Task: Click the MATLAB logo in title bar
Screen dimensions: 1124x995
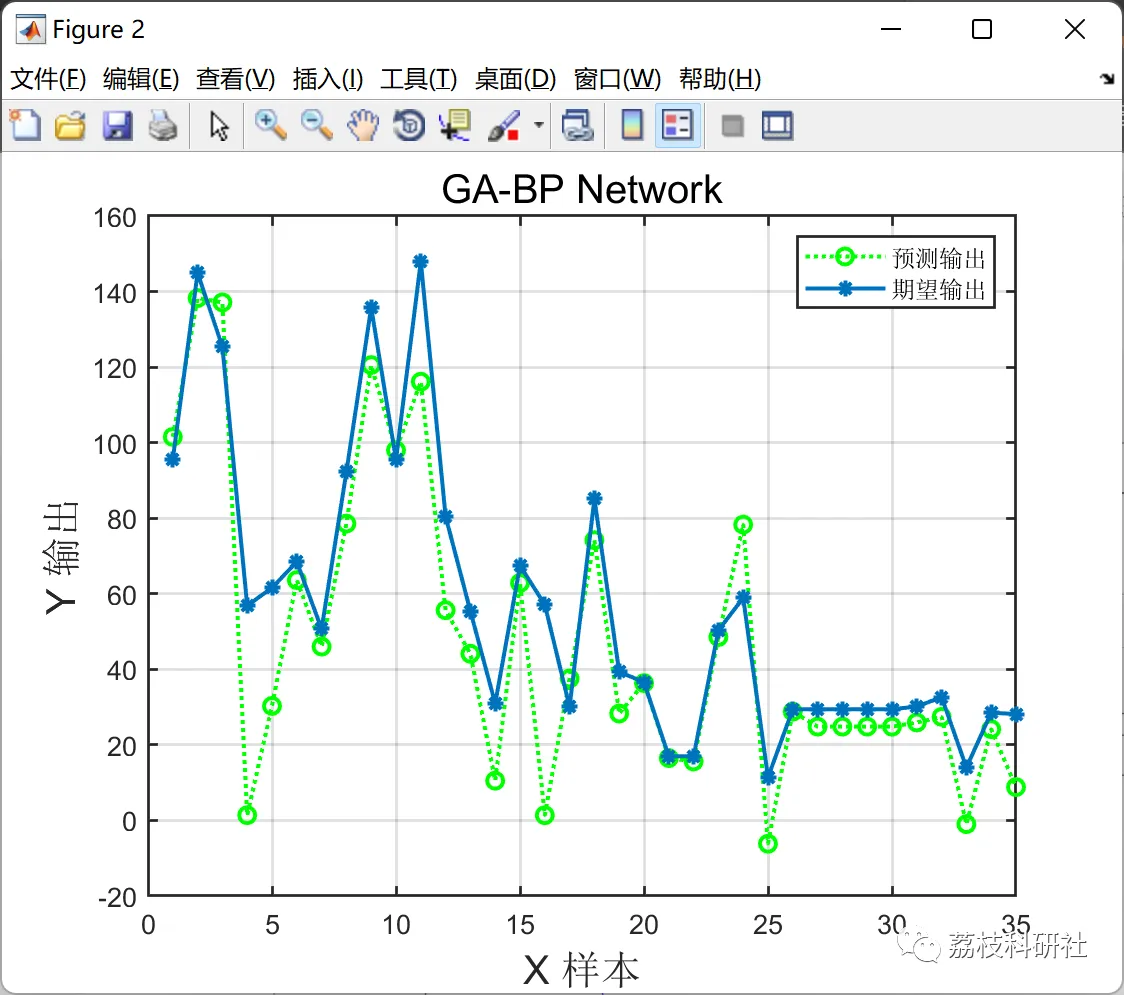Action: (x=30, y=29)
